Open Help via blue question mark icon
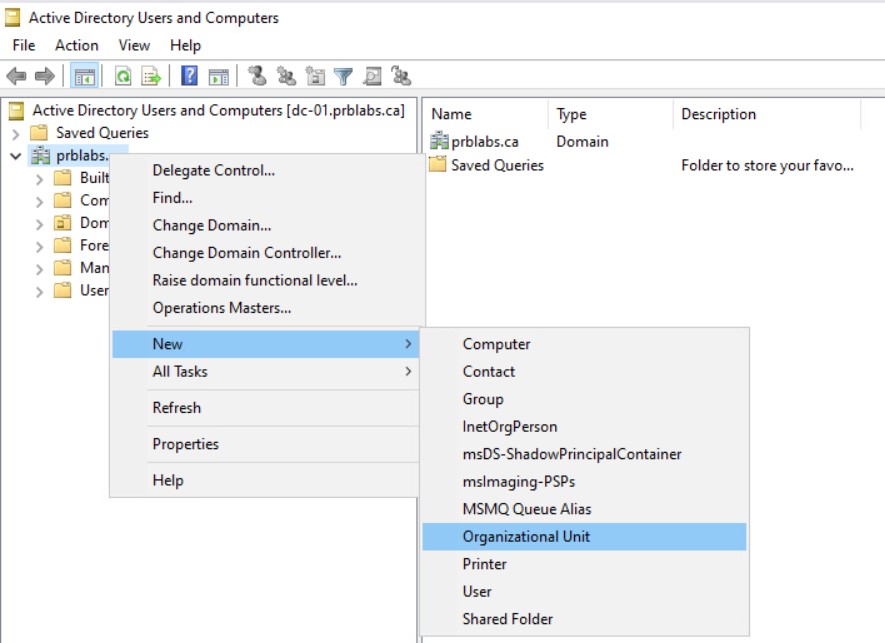 pyautogui.click(x=189, y=76)
